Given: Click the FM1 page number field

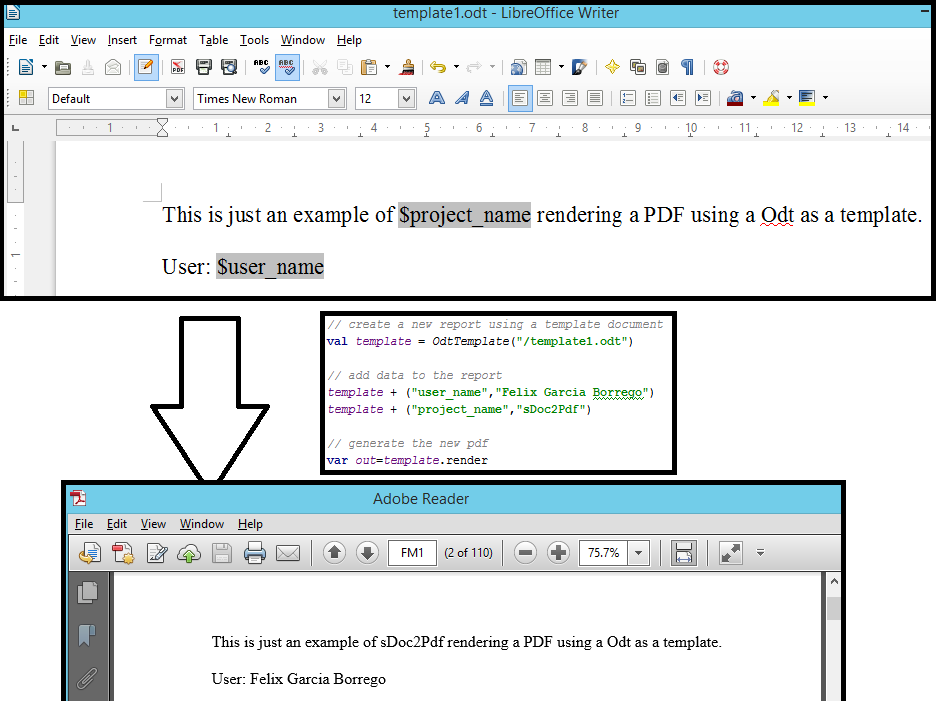Looking at the screenshot, I should click(412, 553).
